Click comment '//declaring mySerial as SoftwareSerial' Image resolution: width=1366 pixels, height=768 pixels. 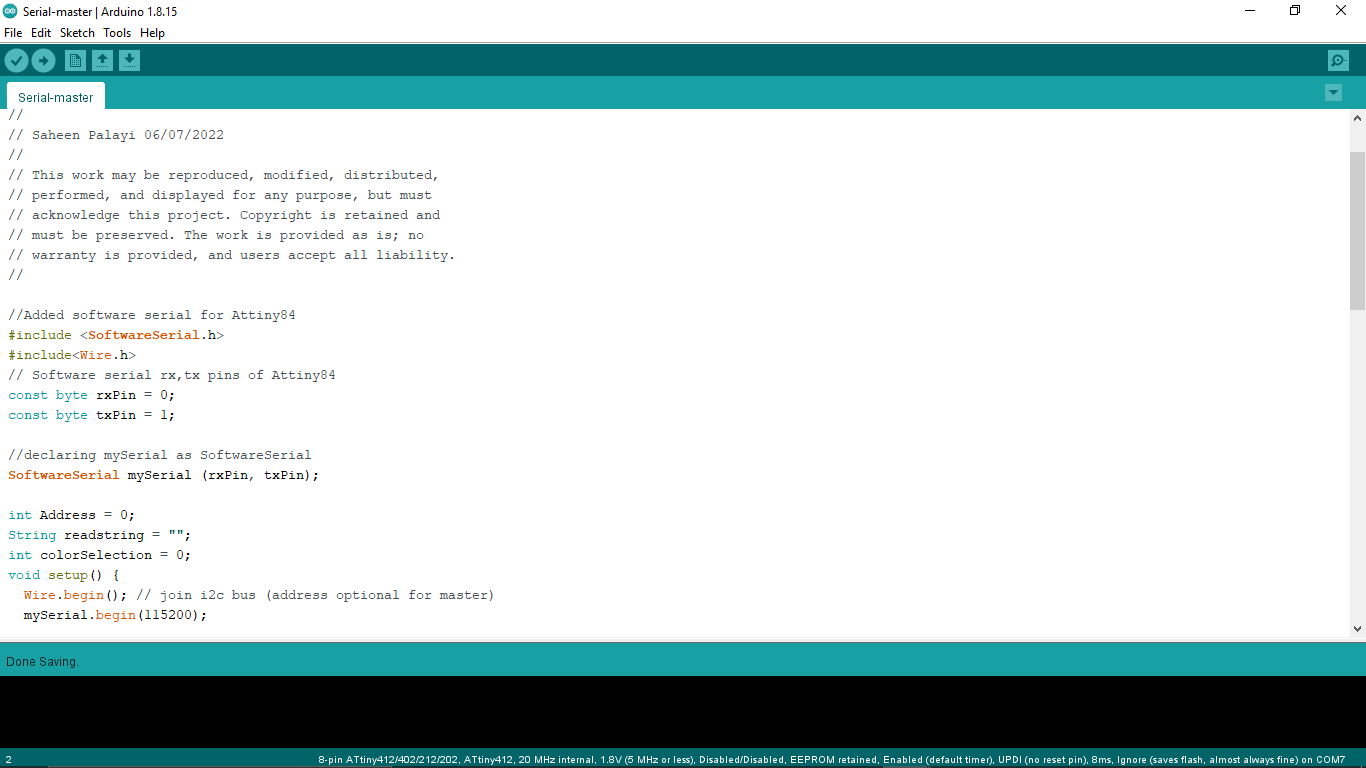point(160,455)
